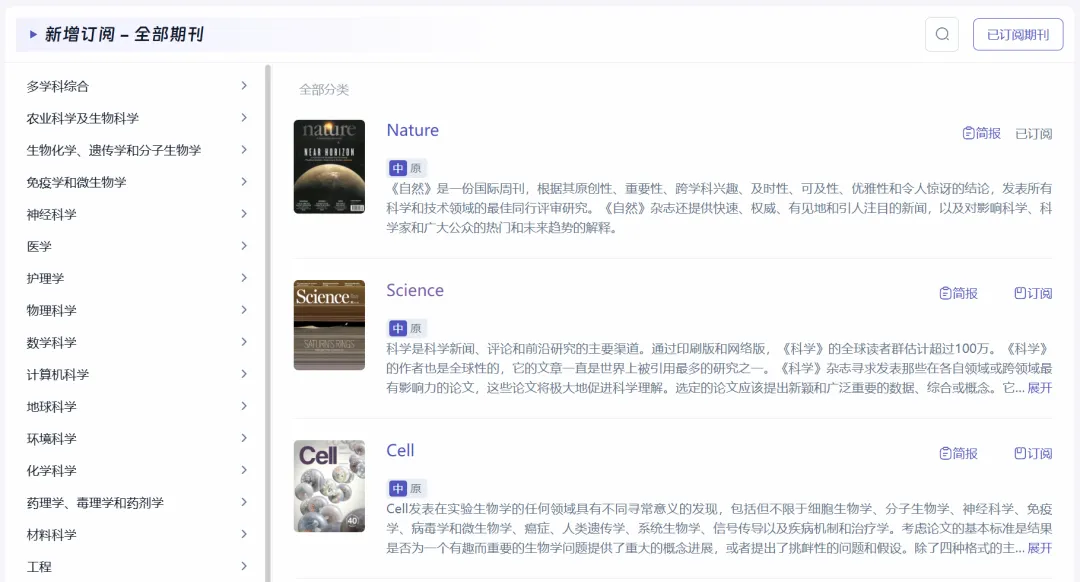
Task: Expand chevron for 材料科学
Action: click(x=244, y=534)
